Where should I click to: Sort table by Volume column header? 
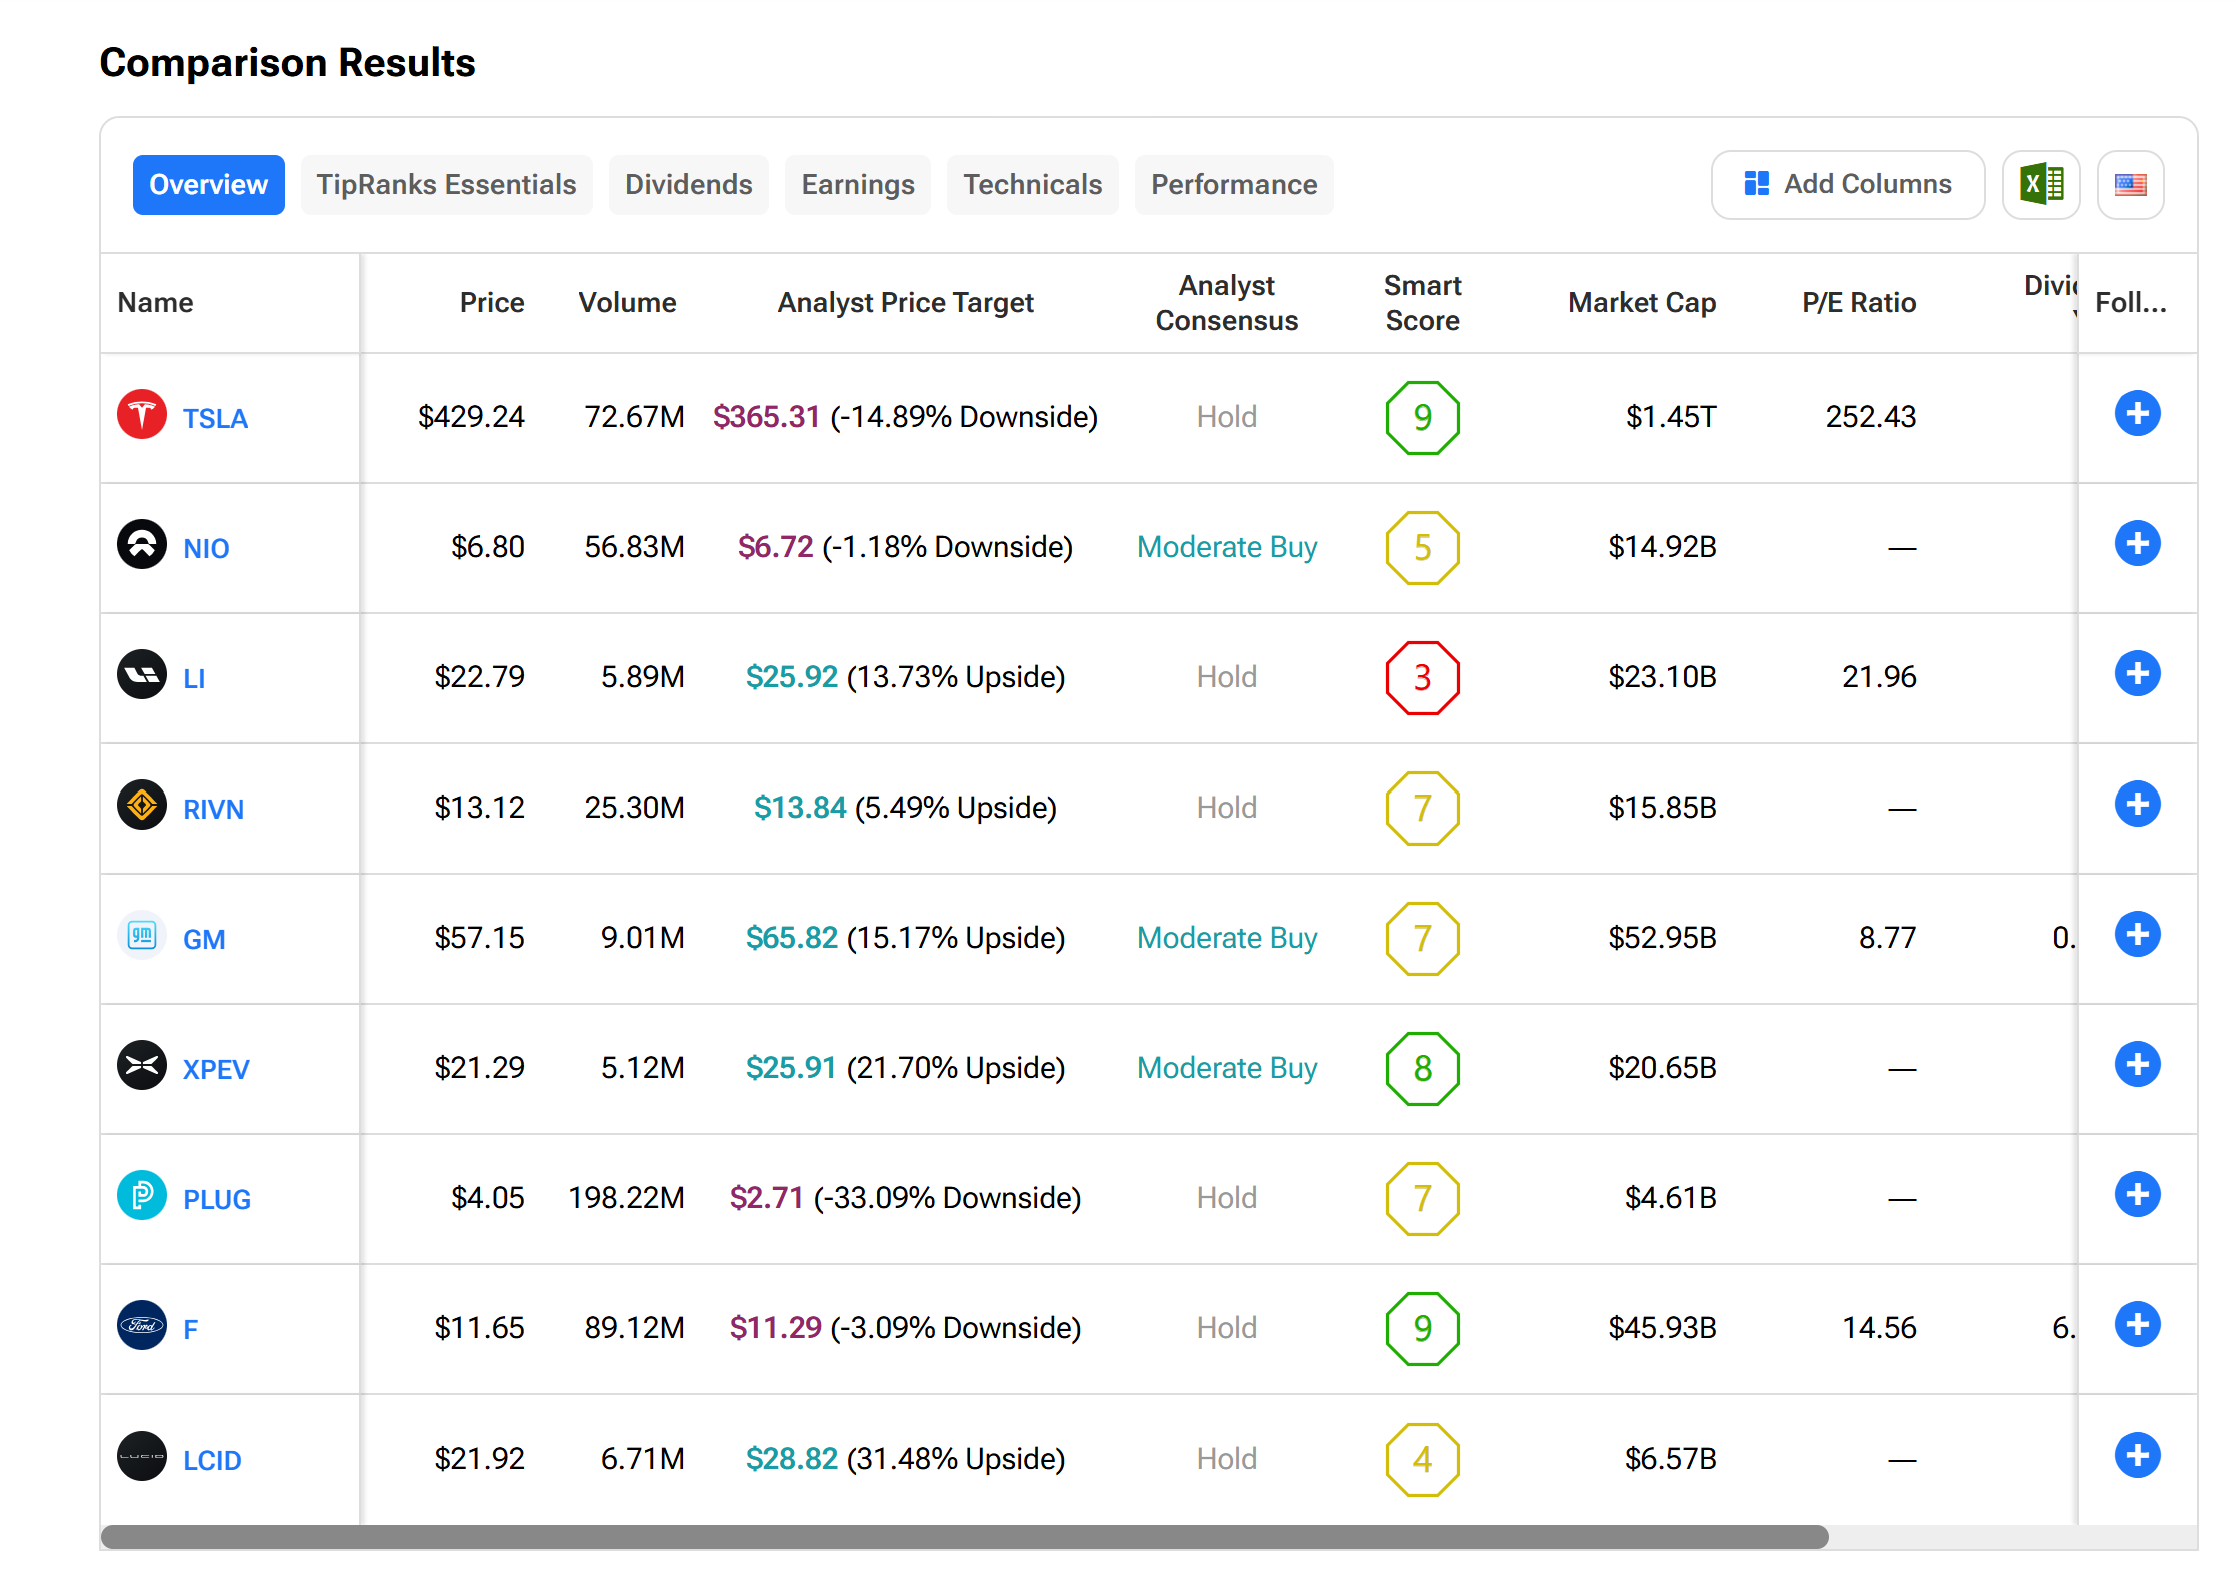pyautogui.click(x=627, y=303)
